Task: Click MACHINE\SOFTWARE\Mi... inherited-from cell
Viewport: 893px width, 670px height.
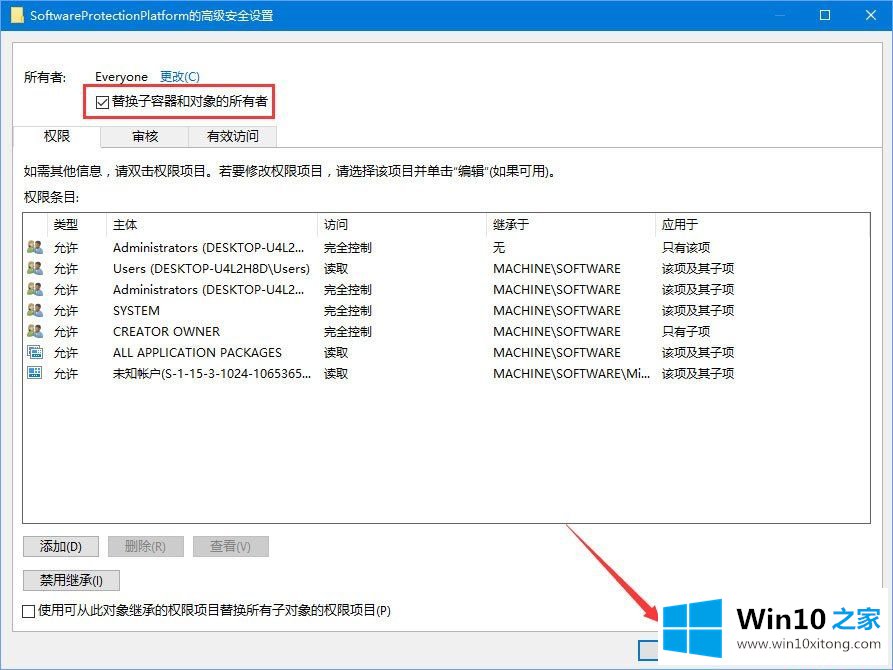Action: 571,374
